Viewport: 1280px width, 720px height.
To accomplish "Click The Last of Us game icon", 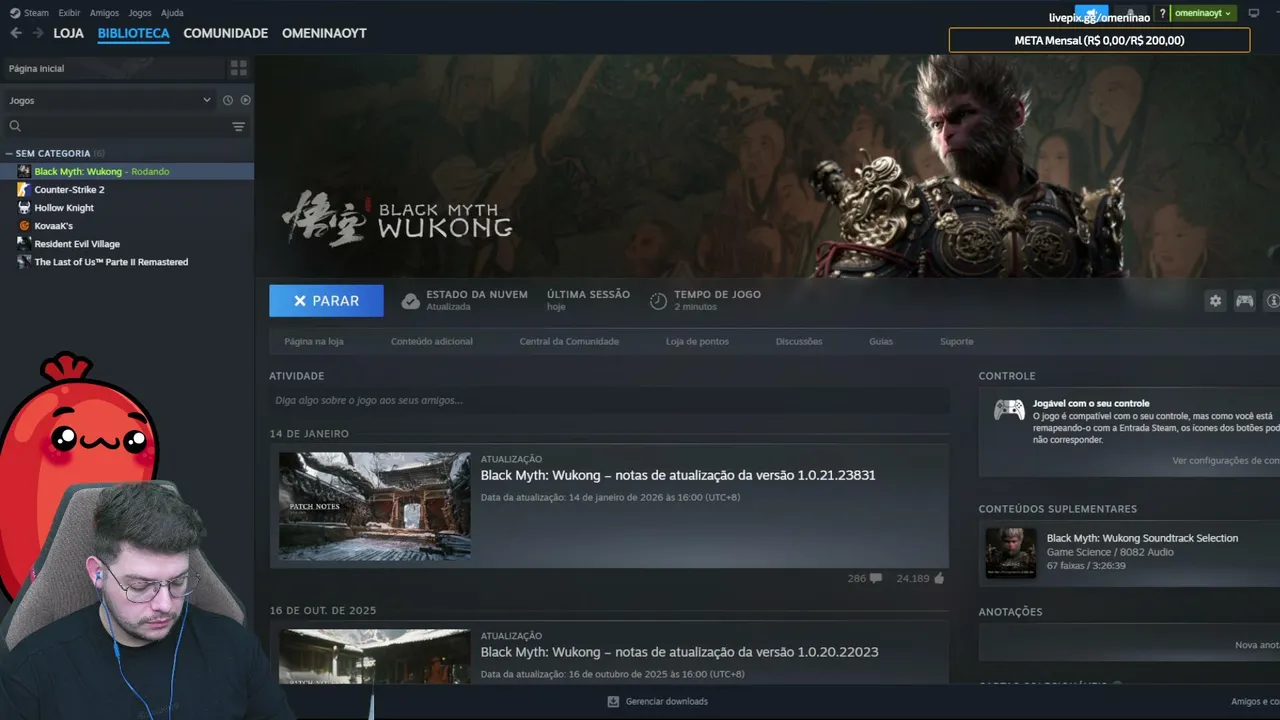I will [x=24, y=261].
